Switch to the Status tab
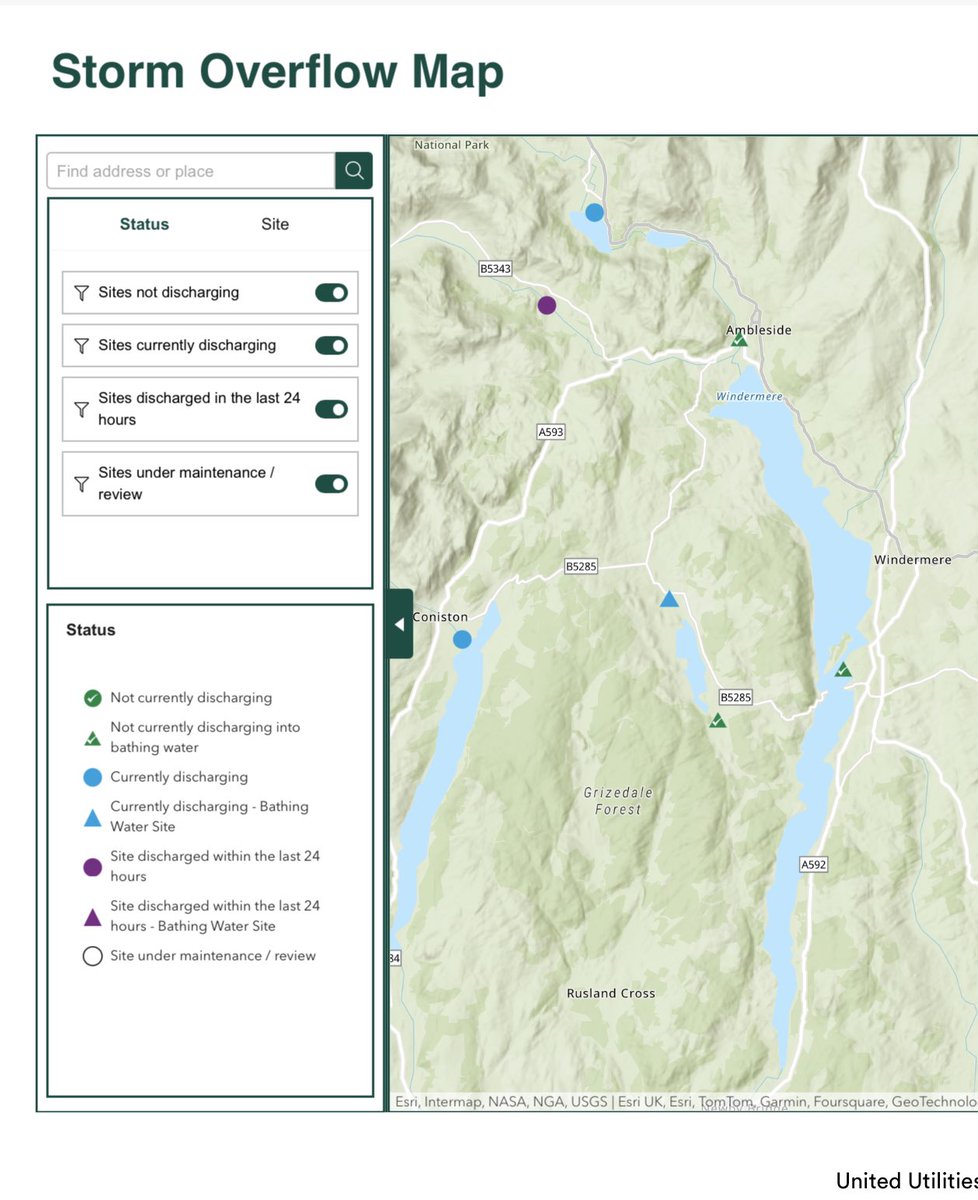Image resolution: width=978 pixels, height=1200 pixels. (144, 224)
